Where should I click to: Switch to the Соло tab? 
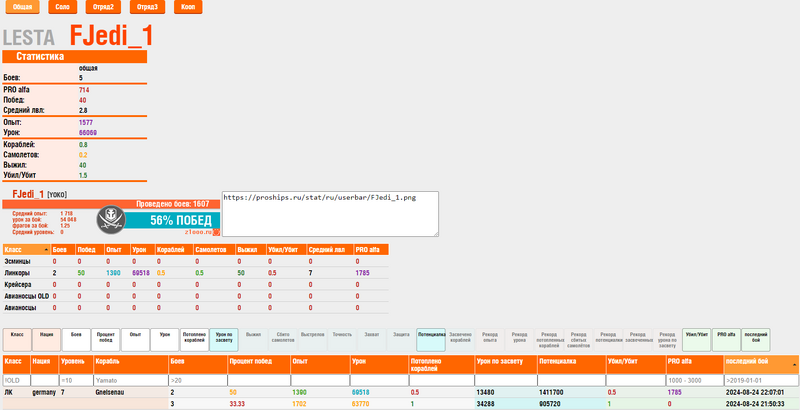tap(62, 7)
